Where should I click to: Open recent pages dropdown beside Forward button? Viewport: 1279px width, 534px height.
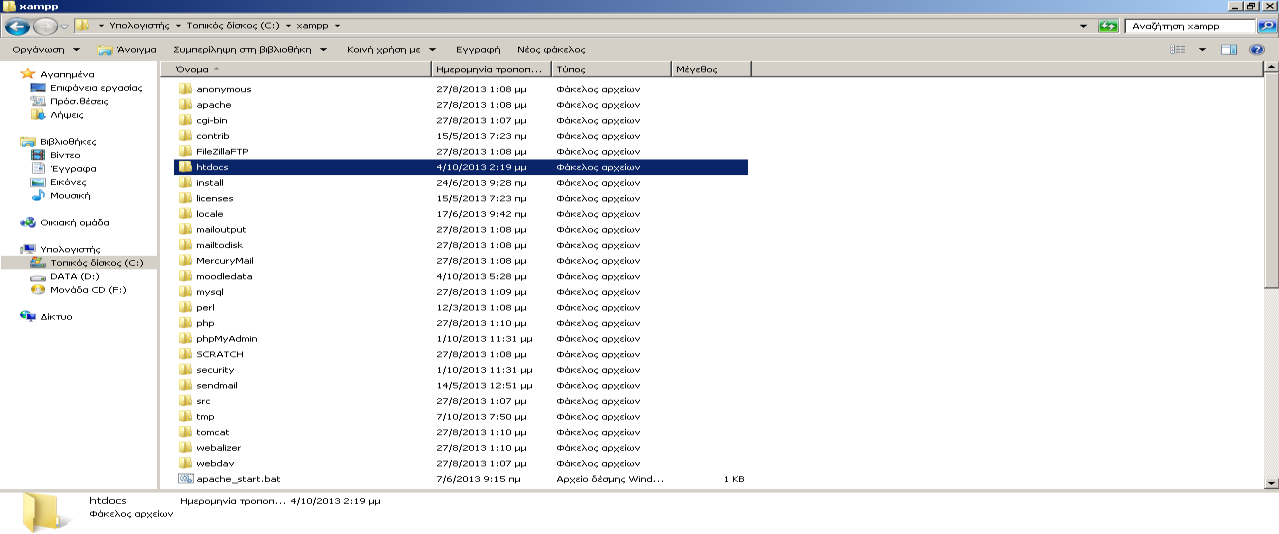pos(64,26)
